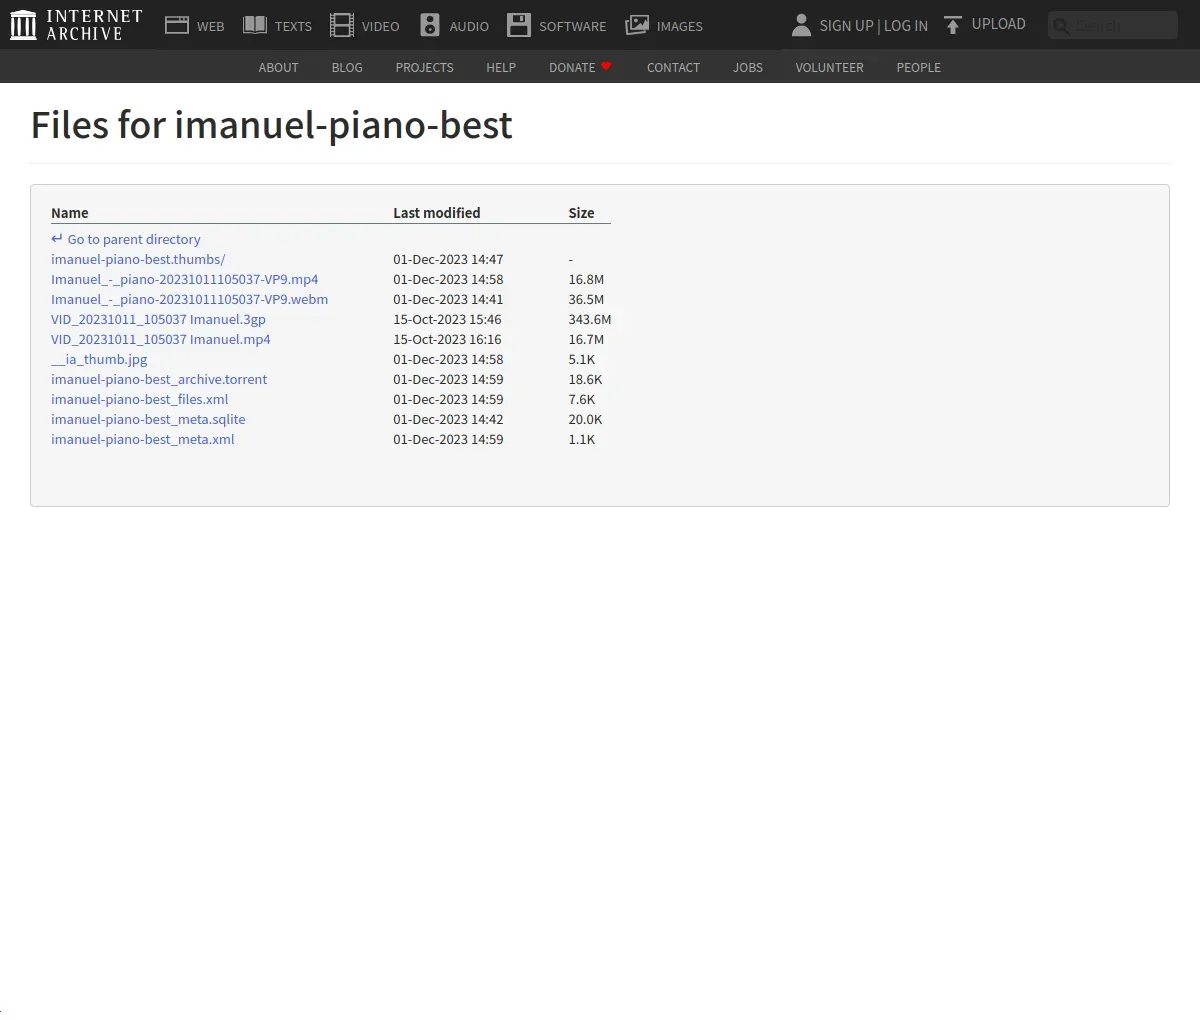1200x1020 pixels.
Task: Open the TEXTS menu label
Action: pyautogui.click(x=294, y=26)
